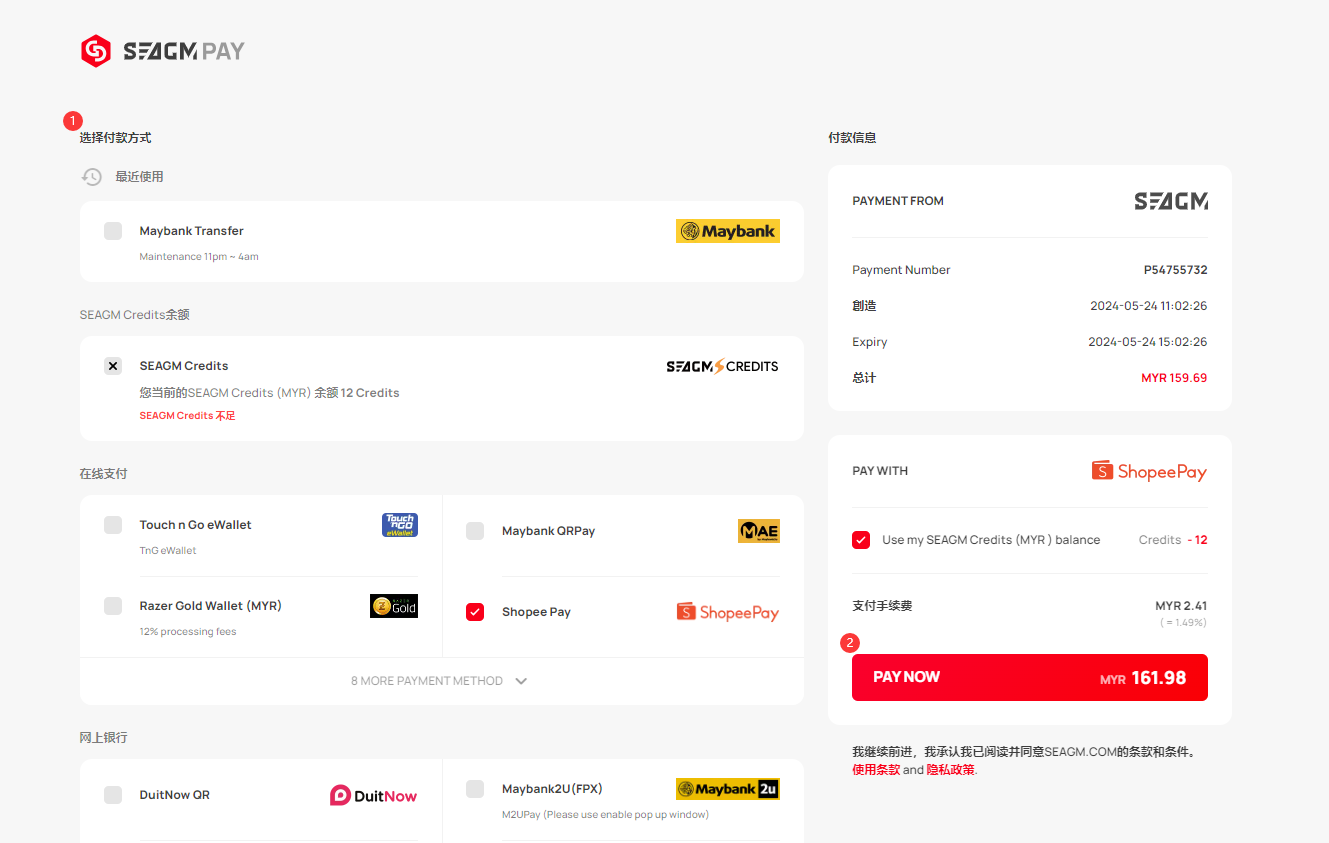Click the Maybank QRPay label

click(x=548, y=531)
